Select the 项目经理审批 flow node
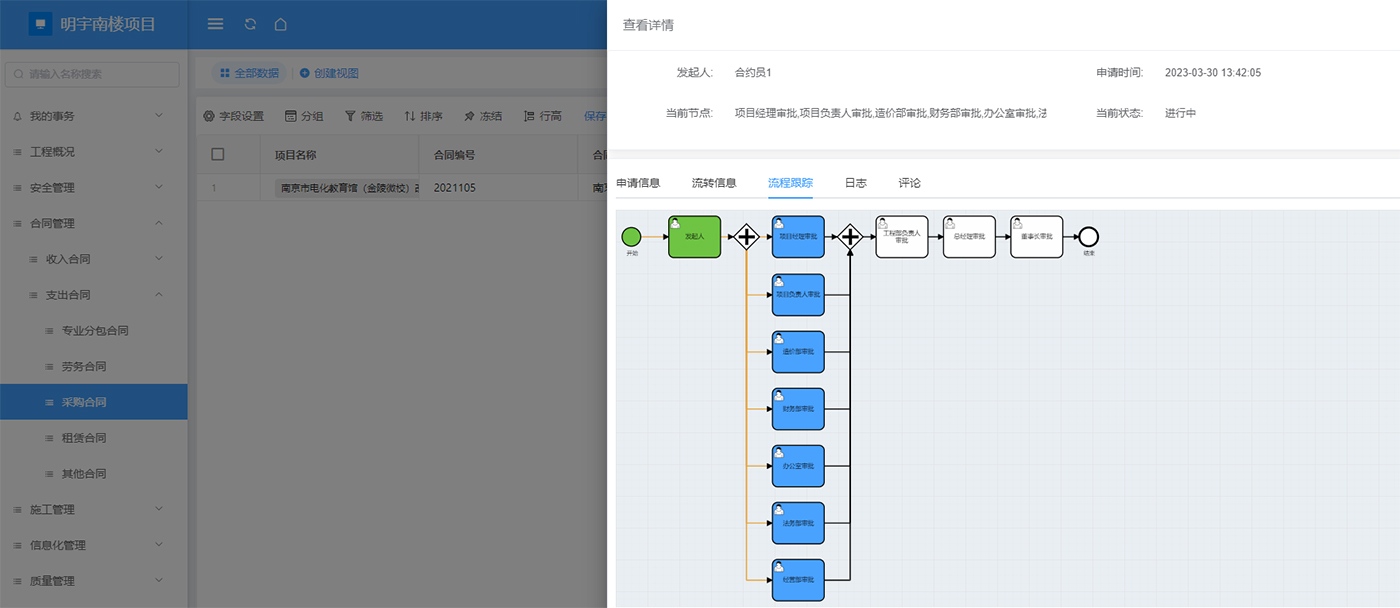 click(798, 237)
